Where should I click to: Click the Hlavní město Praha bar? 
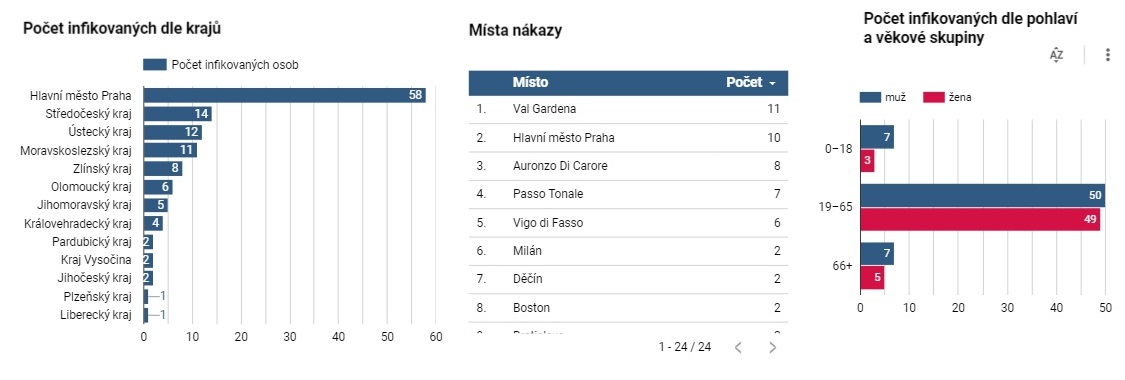[x=285, y=95]
